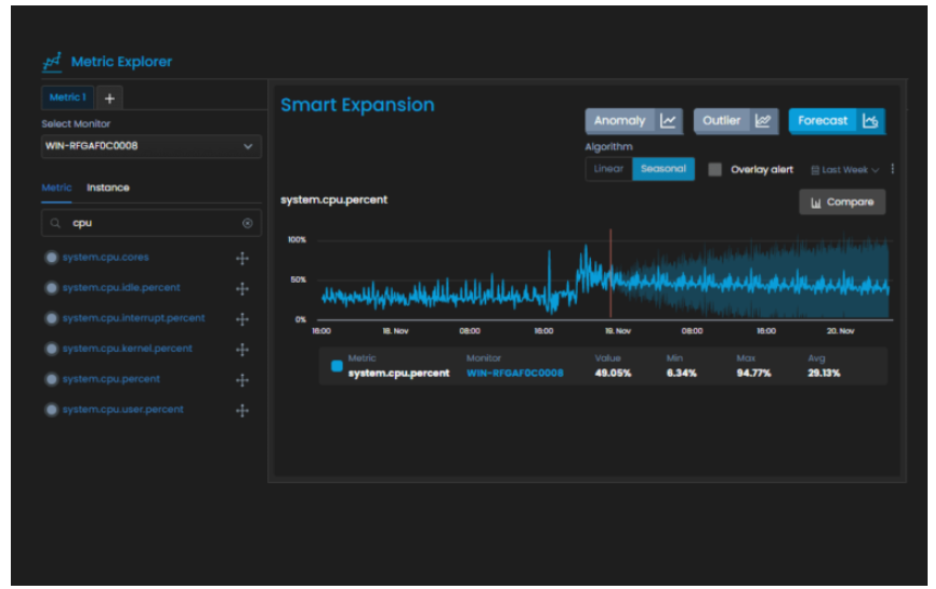Click move icon for system.cpu.idle.percent
936x589 pixels.
[242, 289]
